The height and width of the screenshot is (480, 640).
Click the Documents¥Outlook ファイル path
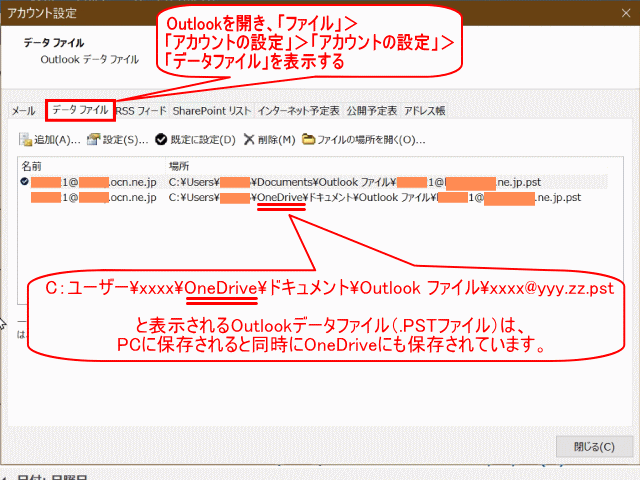point(355,182)
